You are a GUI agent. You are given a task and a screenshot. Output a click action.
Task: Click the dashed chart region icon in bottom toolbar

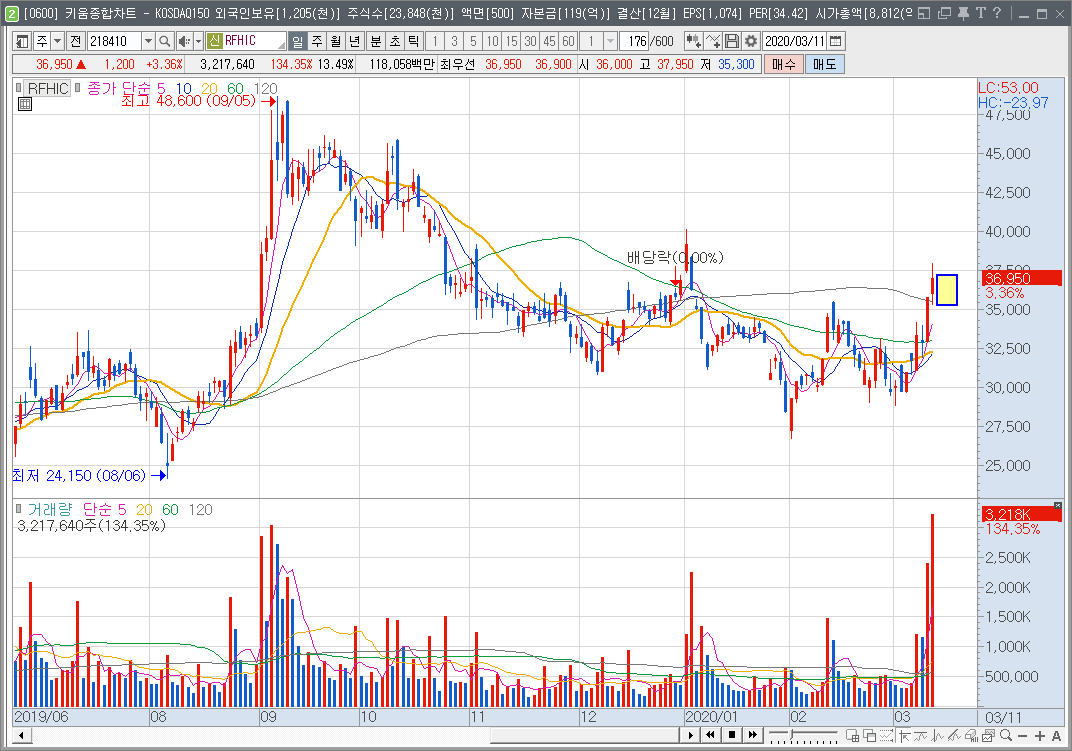pos(887,735)
